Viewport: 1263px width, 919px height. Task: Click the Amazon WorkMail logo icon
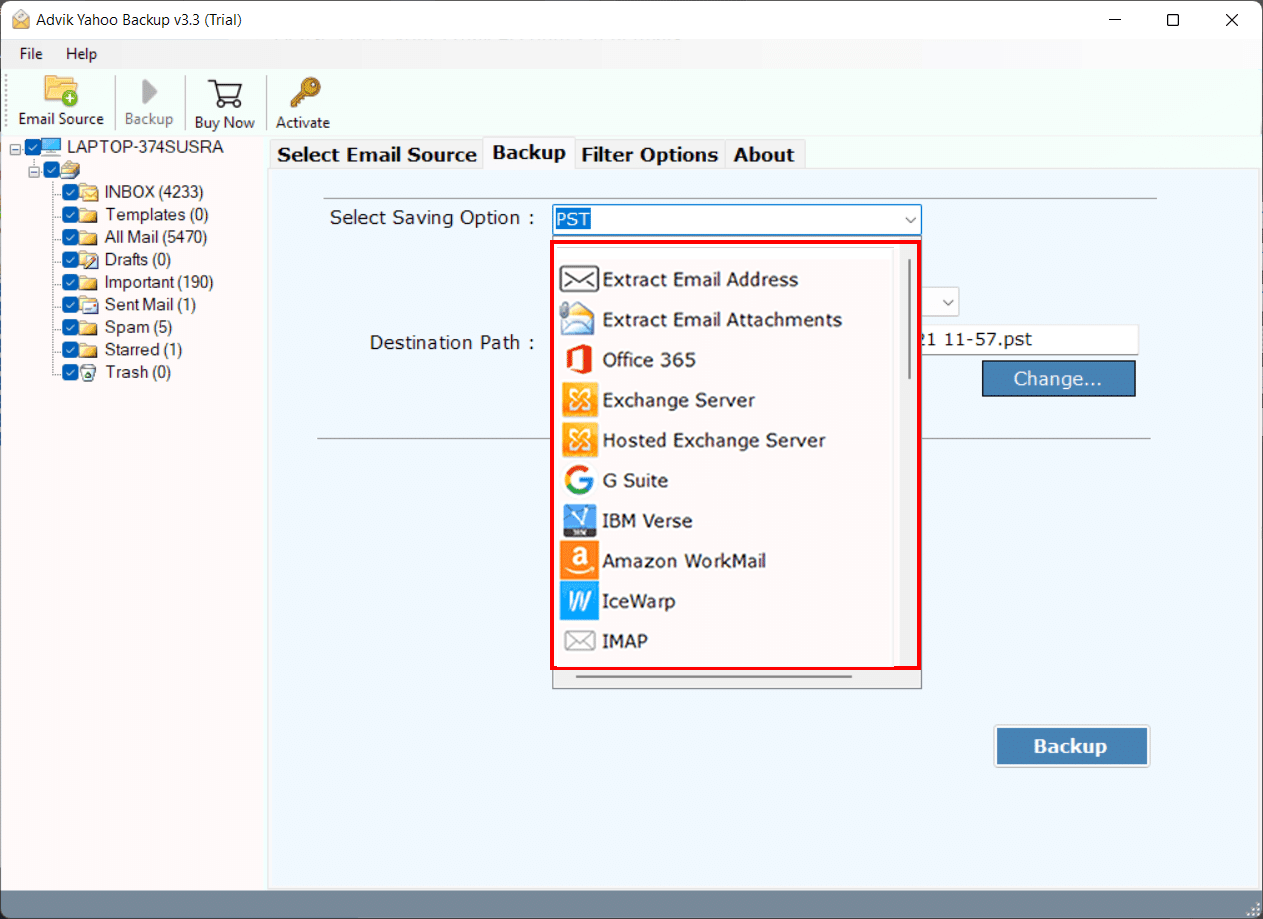coord(579,561)
